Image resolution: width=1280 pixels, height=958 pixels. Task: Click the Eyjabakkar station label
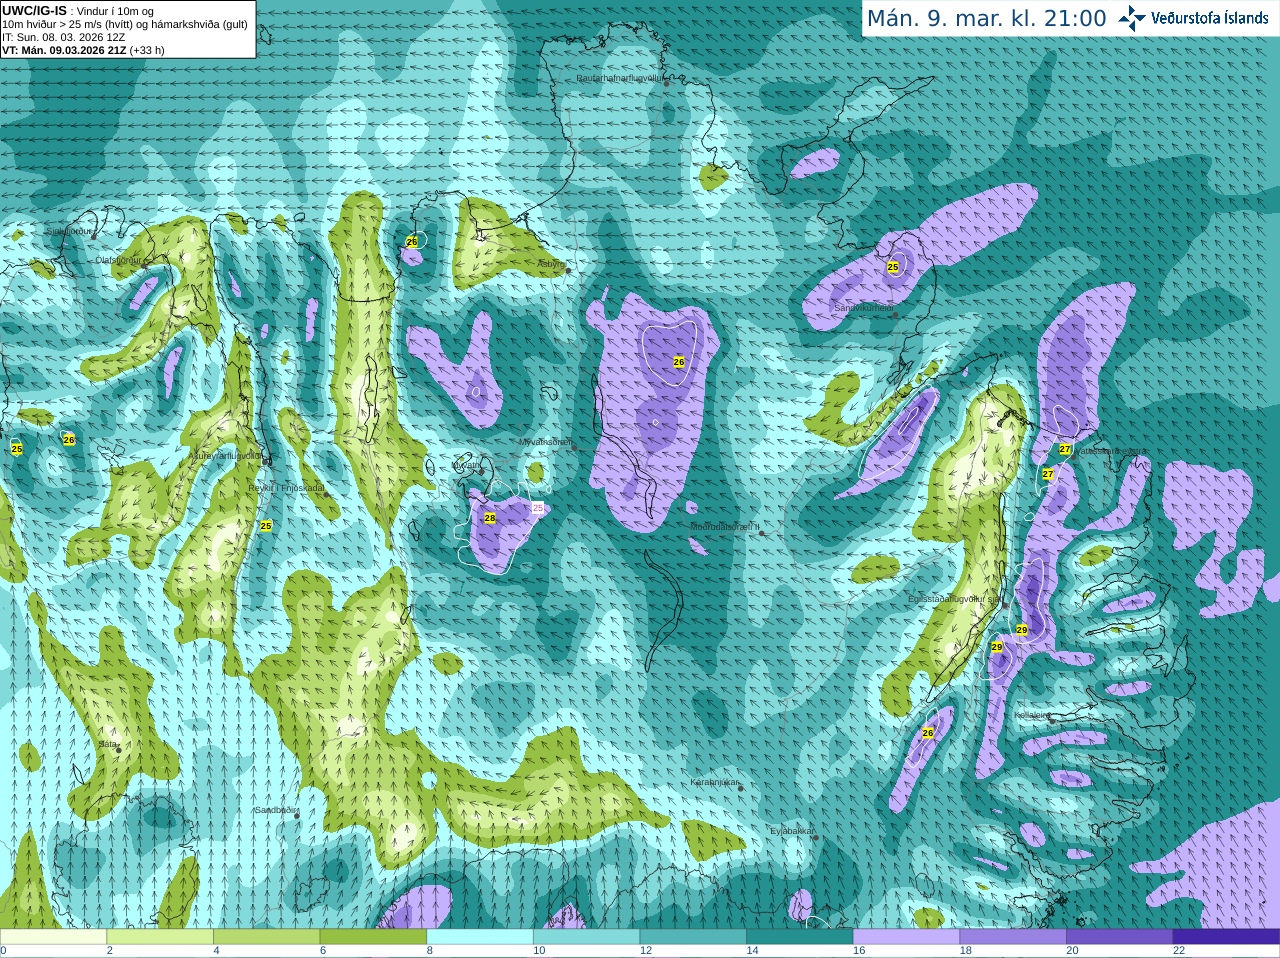tap(791, 830)
